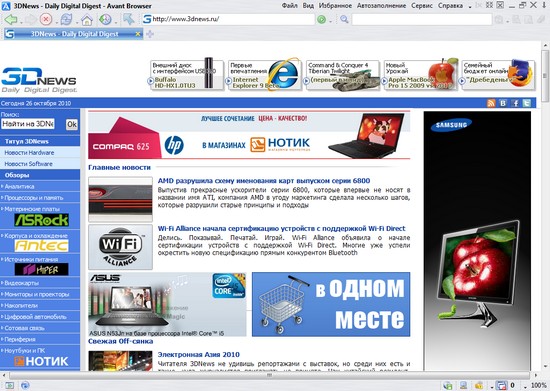Click the magnifier search icon in the toolbar

(344, 19)
